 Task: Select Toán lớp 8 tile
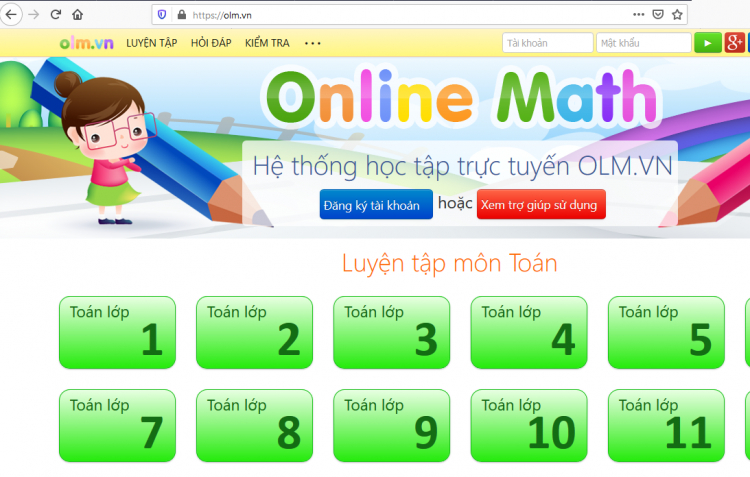[x=254, y=425]
